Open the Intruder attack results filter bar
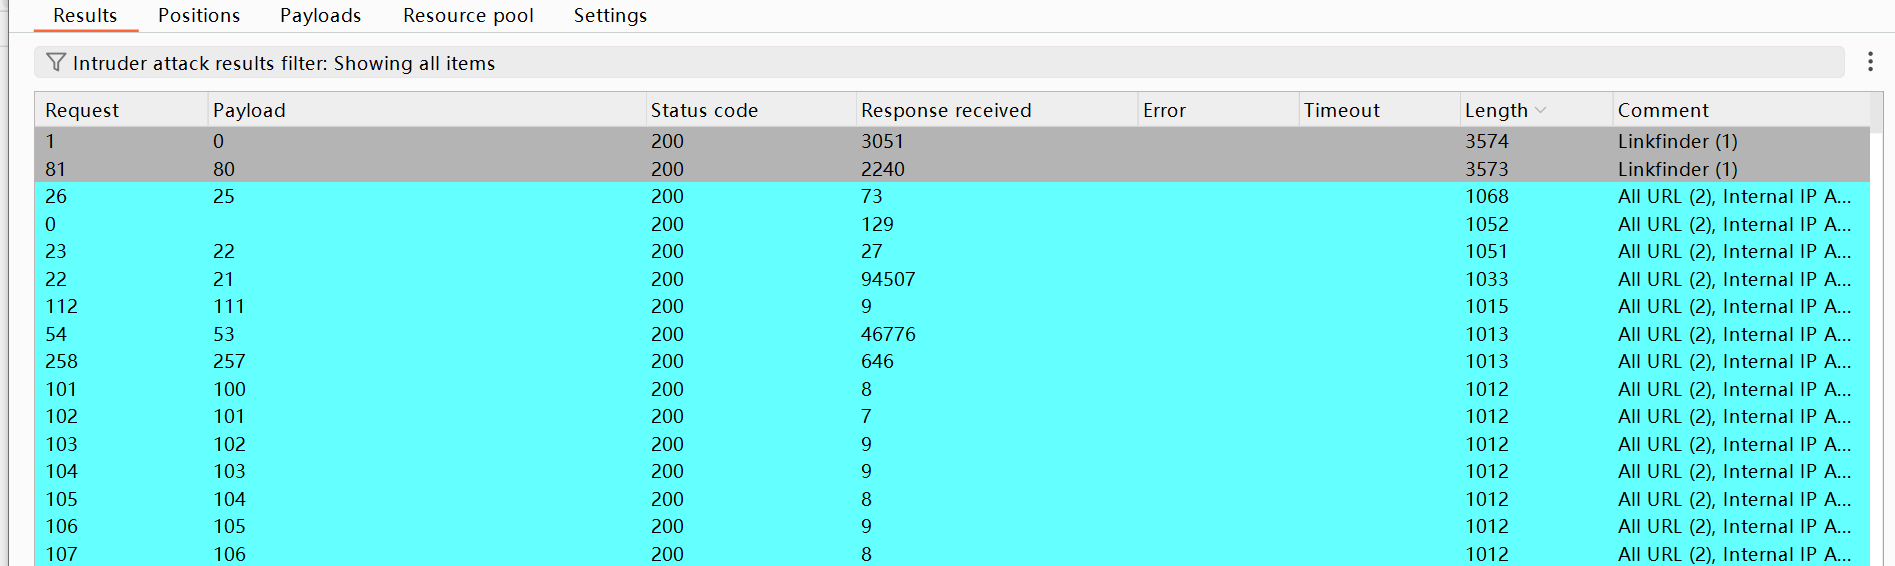The image size is (1895, 566). [x=939, y=62]
